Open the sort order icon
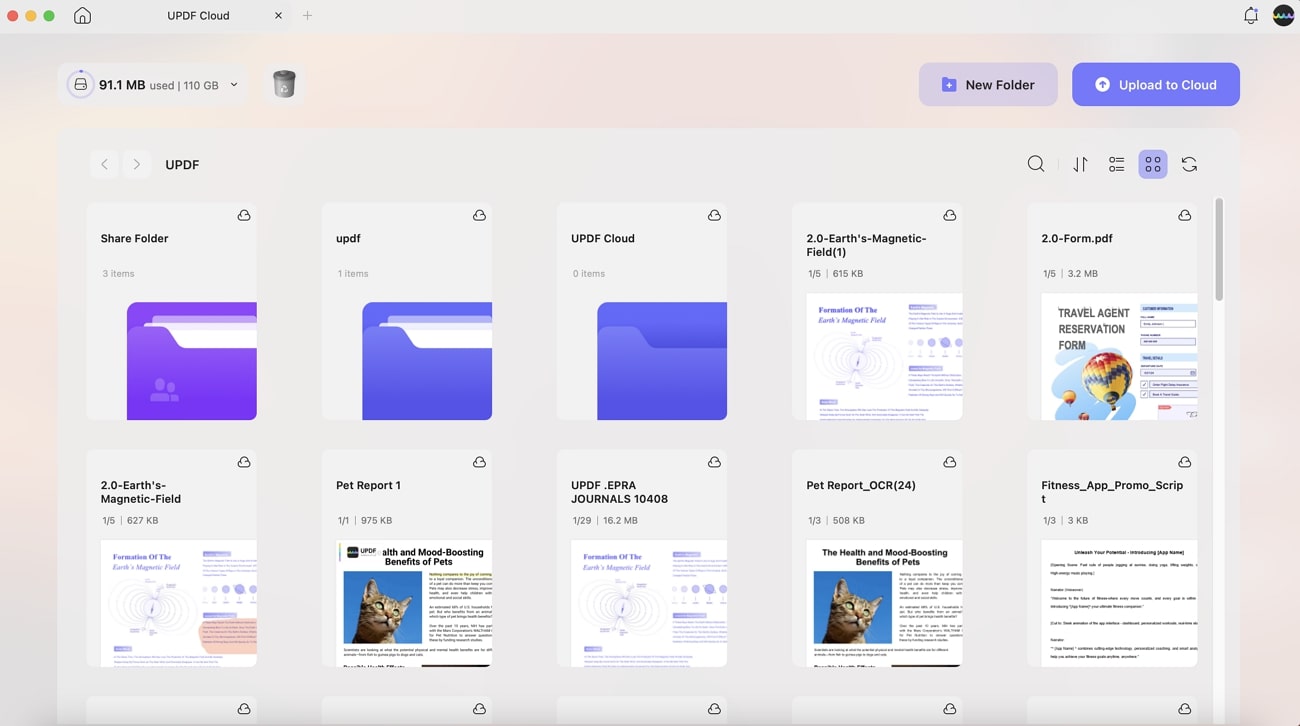Image resolution: width=1300 pixels, height=726 pixels. [1080, 165]
